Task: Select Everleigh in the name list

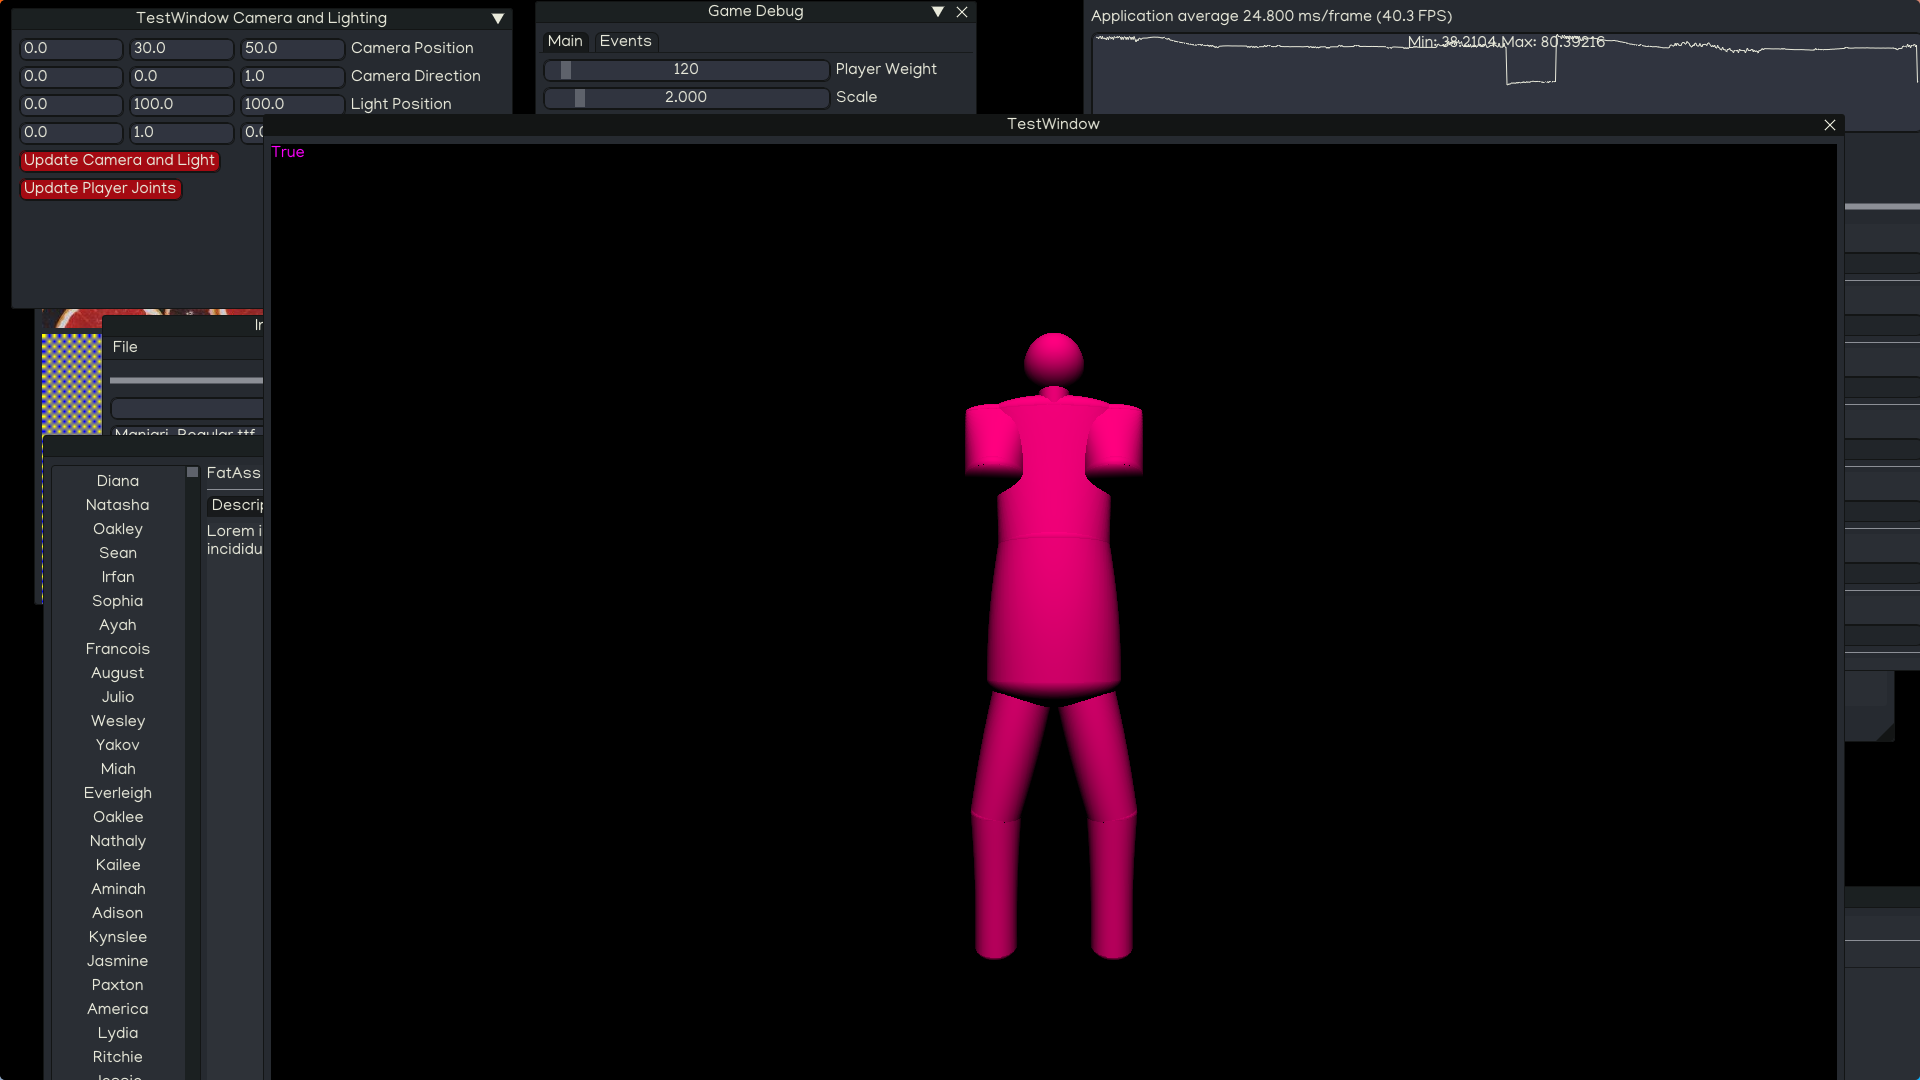Action: [x=117, y=793]
